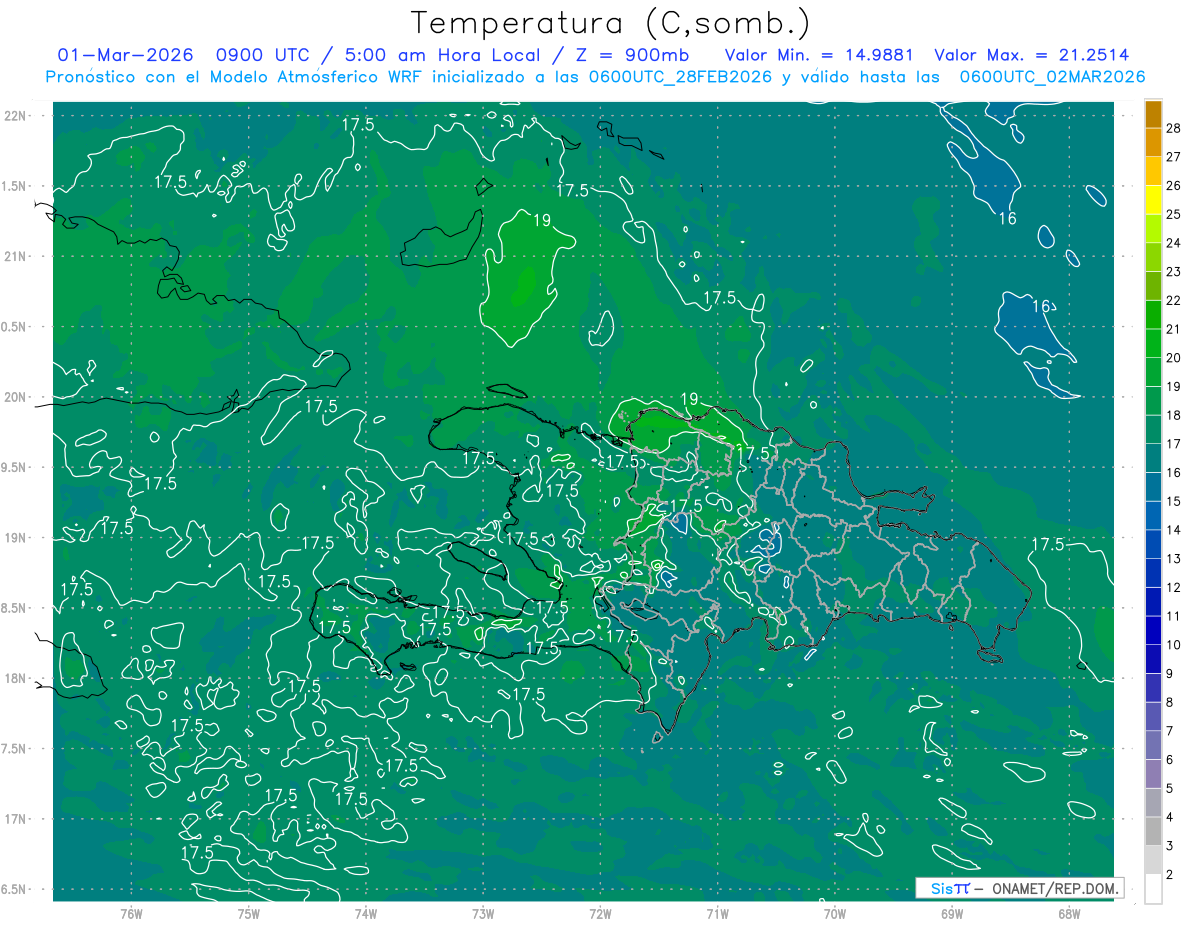This screenshot has width=1200, height=927.
Task: Click the "74W" longitude label
Action: pos(365,914)
